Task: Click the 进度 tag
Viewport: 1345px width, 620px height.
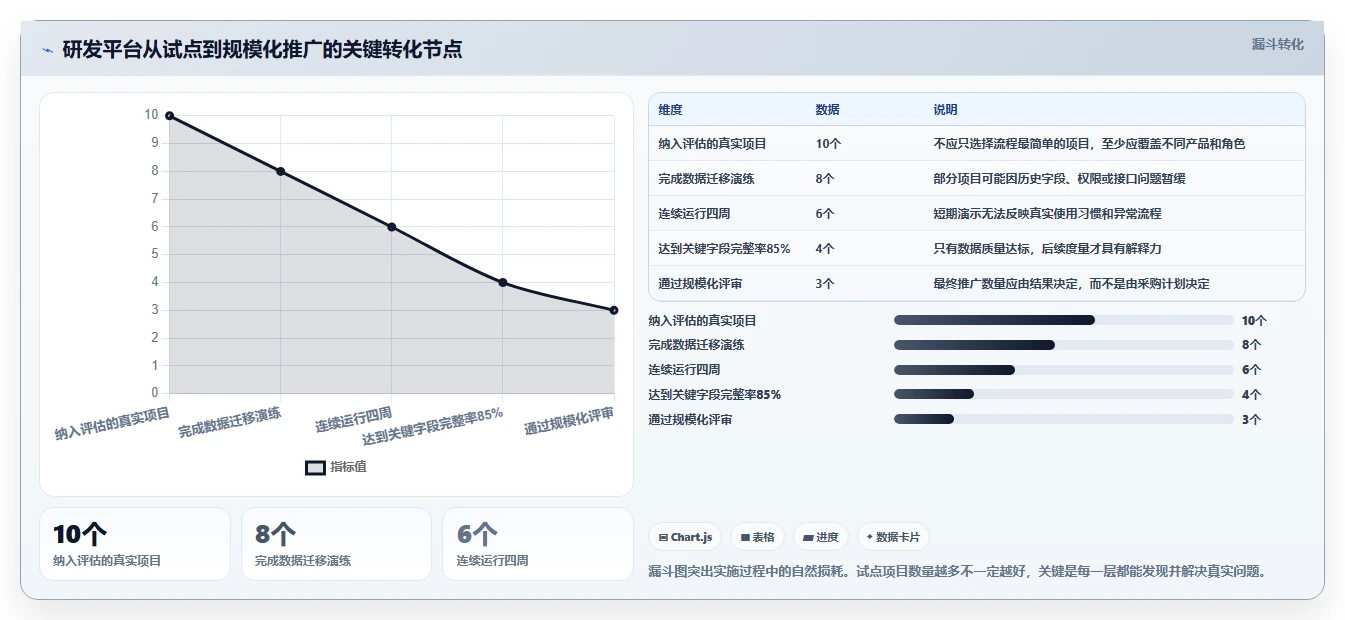Action: pyautogui.click(x=821, y=537)
